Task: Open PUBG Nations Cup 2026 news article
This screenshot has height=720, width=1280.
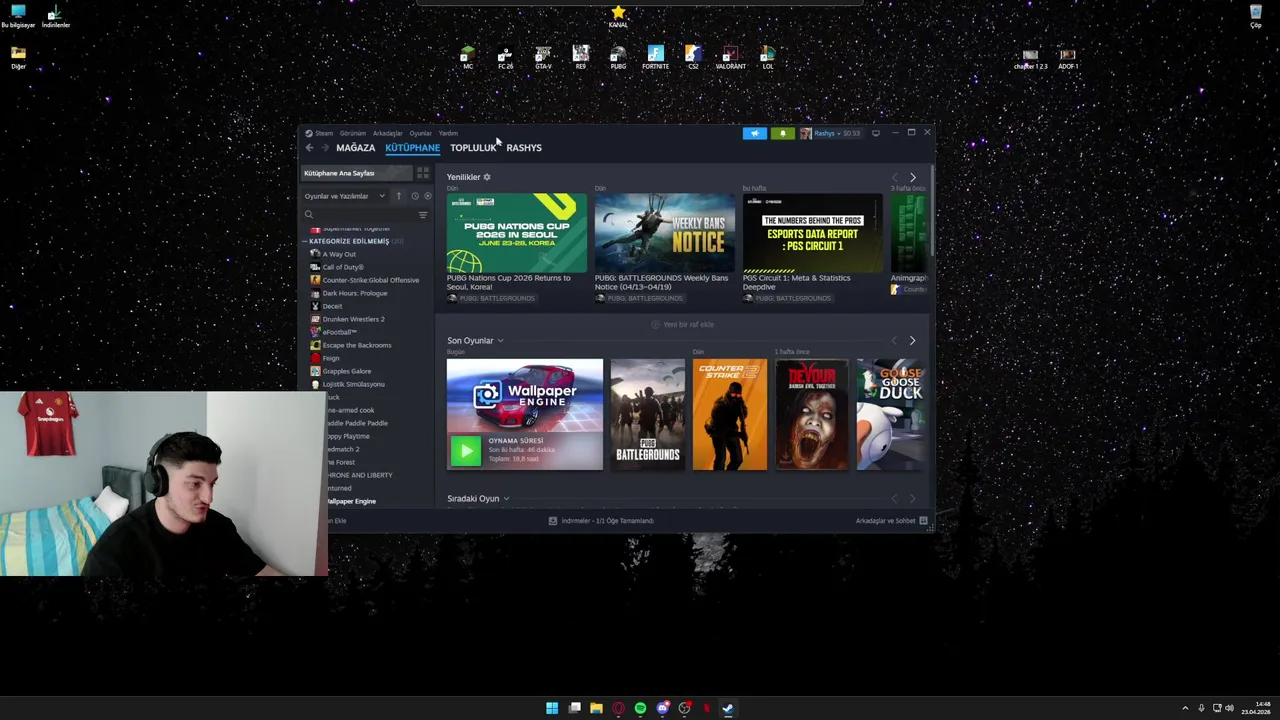Action: [x=516, y=248]
